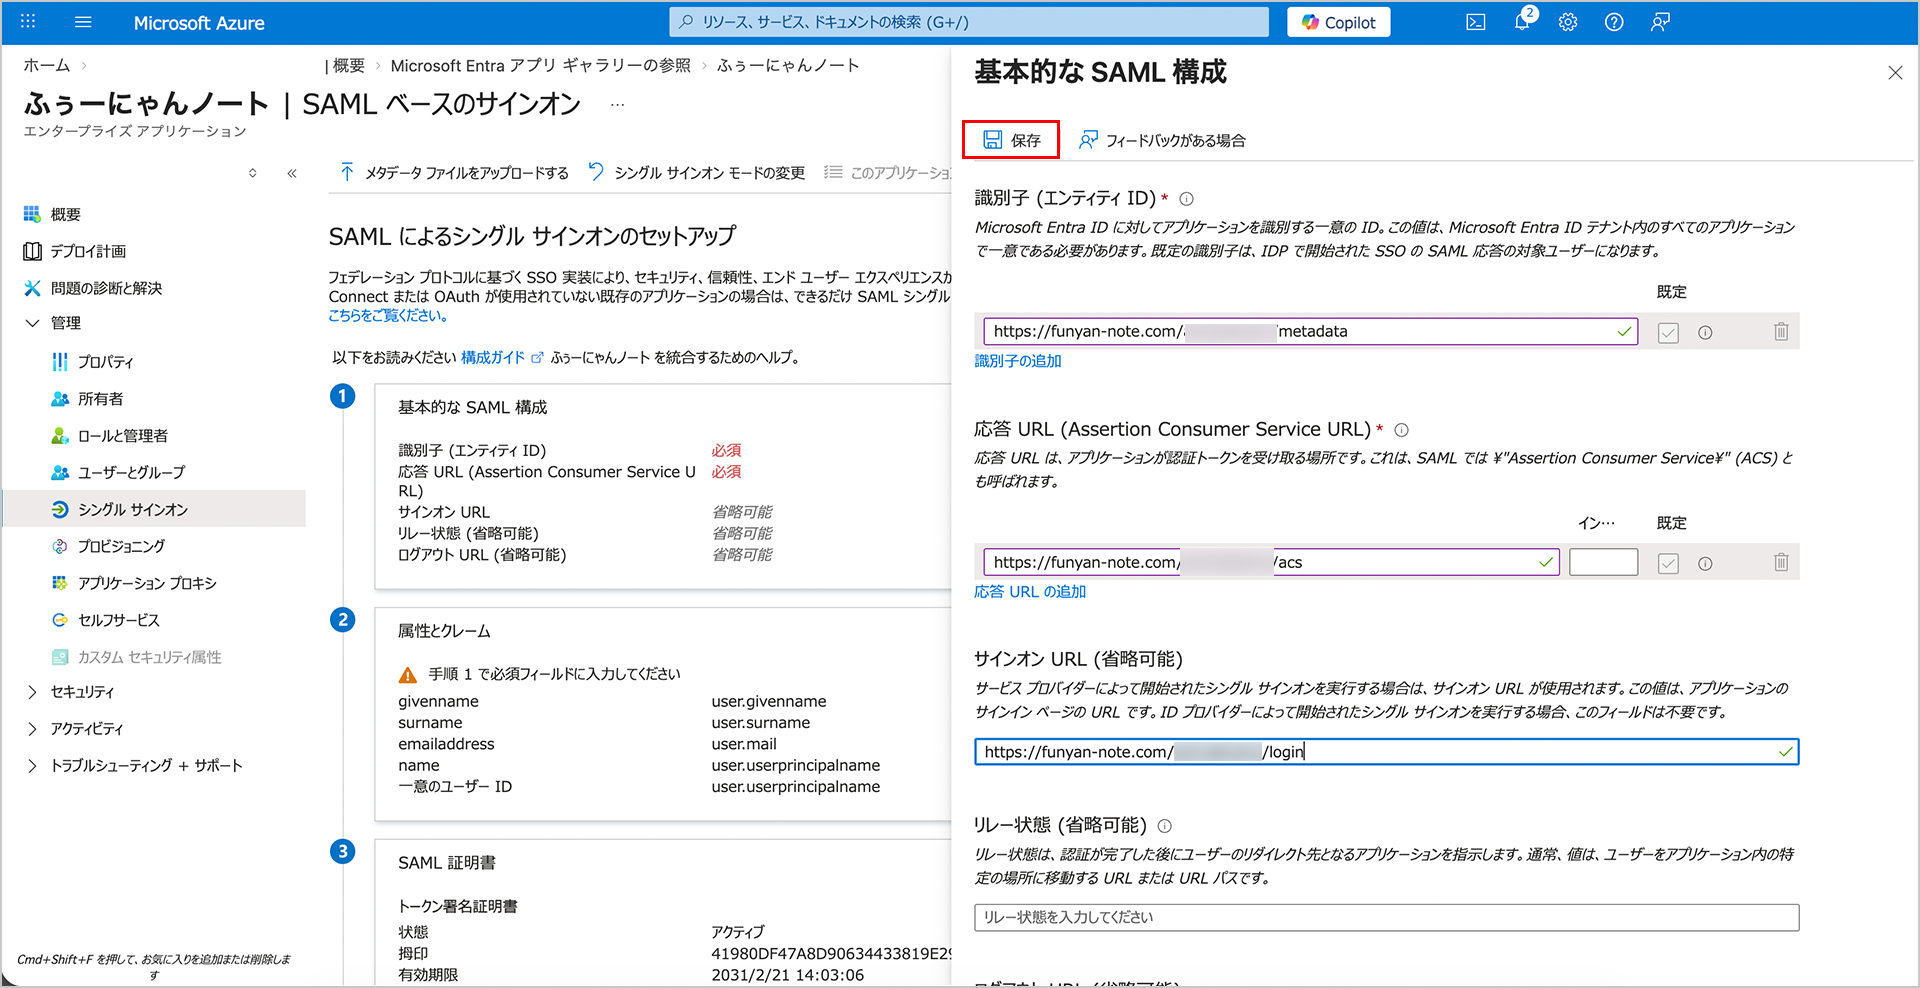Close the 基本的な SAML 構成 panel

pyautogui.click(x=1894, y=73)
